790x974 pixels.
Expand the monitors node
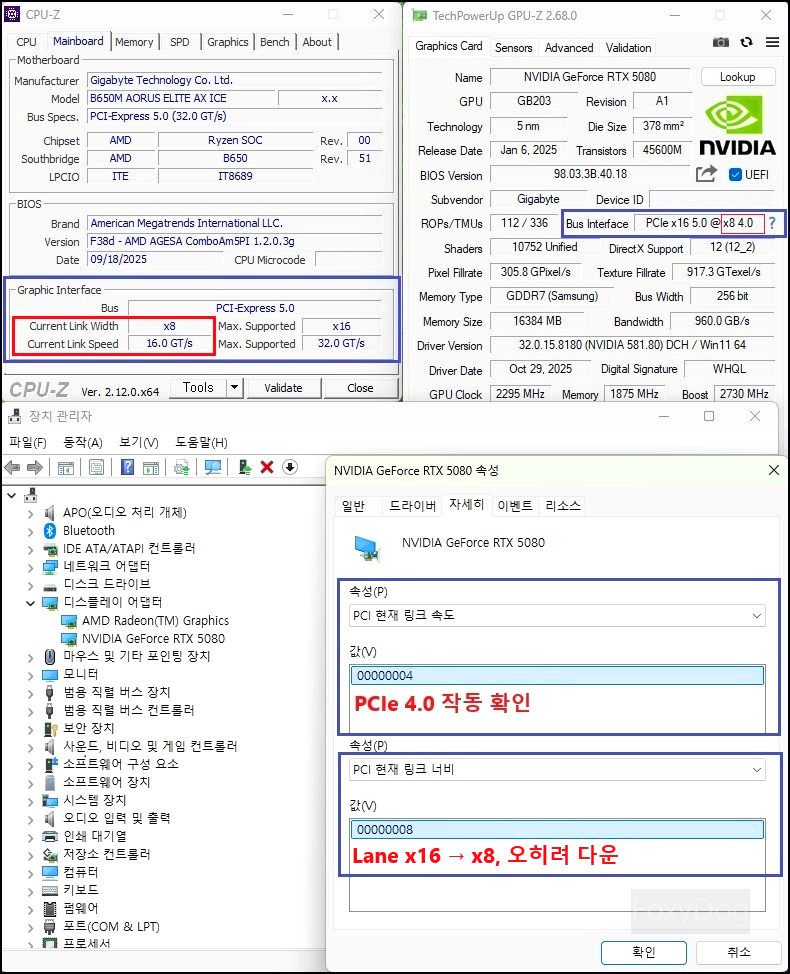coord(30,675)
